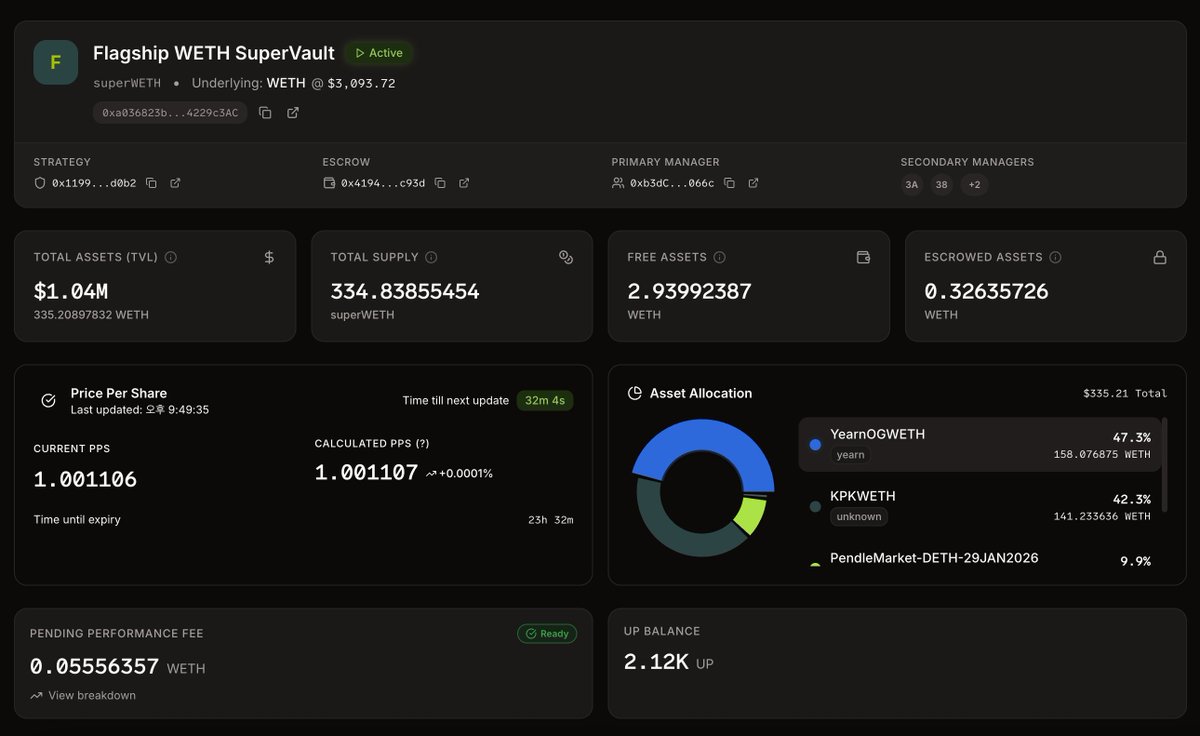Copy the vault contract address
The height and width of the screenshot is (736, 1200).
tap(265, 112)
